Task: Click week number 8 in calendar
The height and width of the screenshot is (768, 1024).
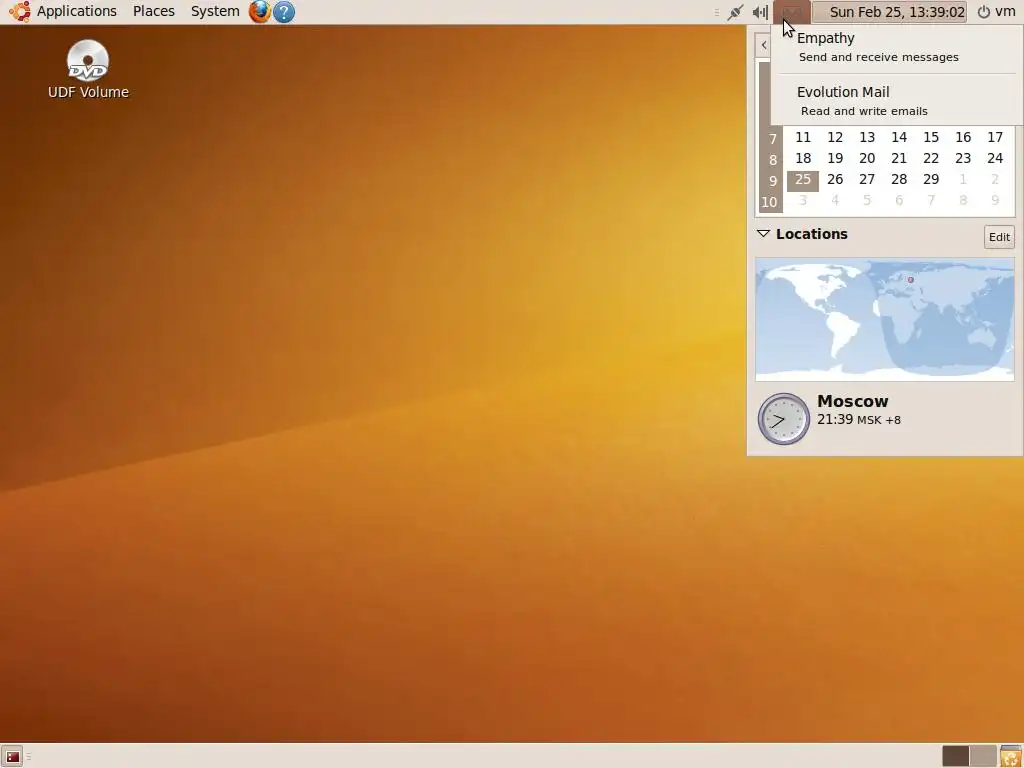Action: pos(773,159)
